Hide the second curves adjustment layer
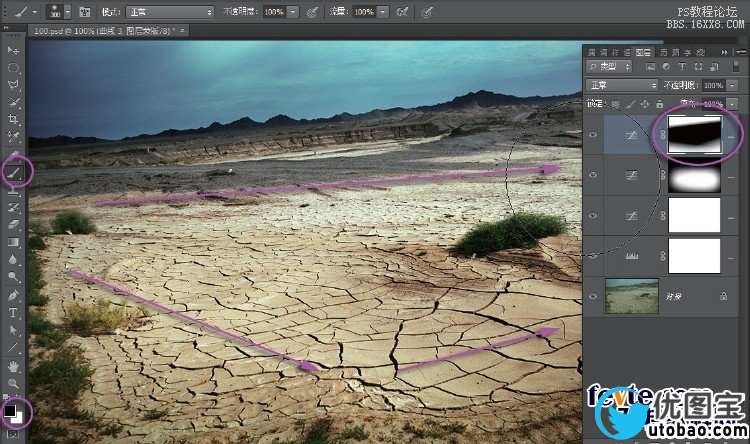 click(593, 175)
